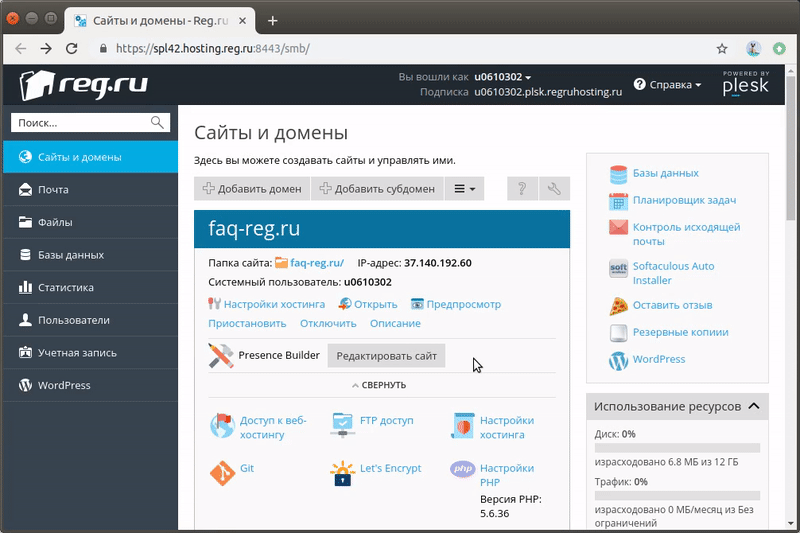
Task: Click the backup copies icon
Action: tap(618, 333)
